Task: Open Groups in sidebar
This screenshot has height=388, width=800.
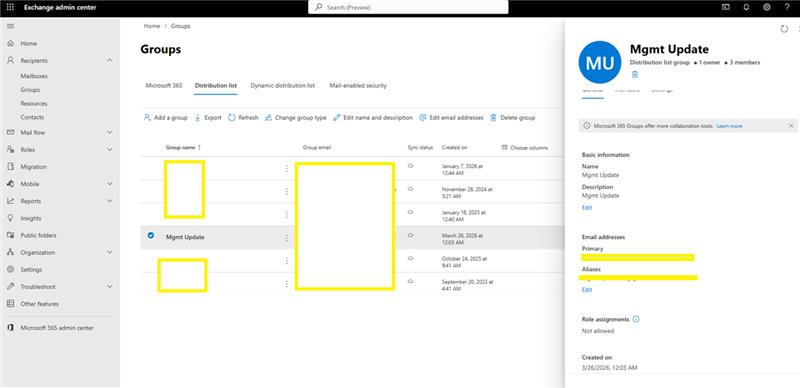Action: coord(30,90)
